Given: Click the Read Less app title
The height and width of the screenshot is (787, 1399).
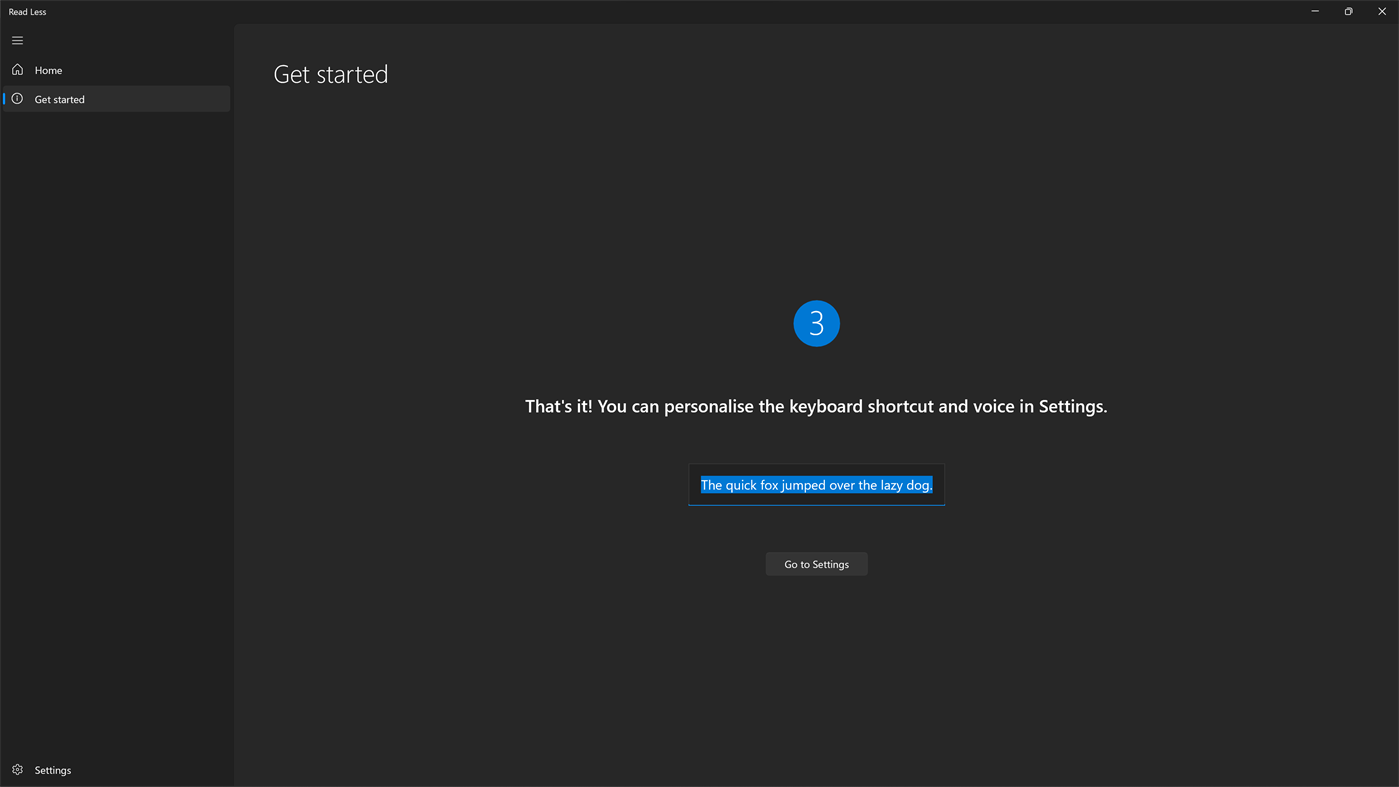Looking at the screenshot, I should (x=27, y=10).
